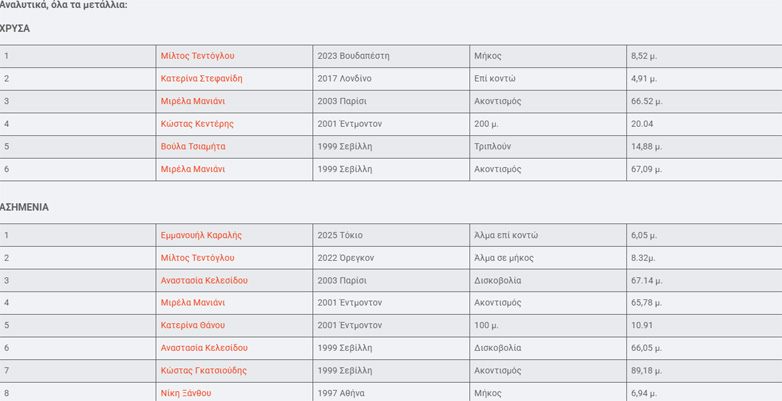Visit the Κατερίνα Θάνου link
The height and width of the screenshot is (401, 782).
point(193,325)
